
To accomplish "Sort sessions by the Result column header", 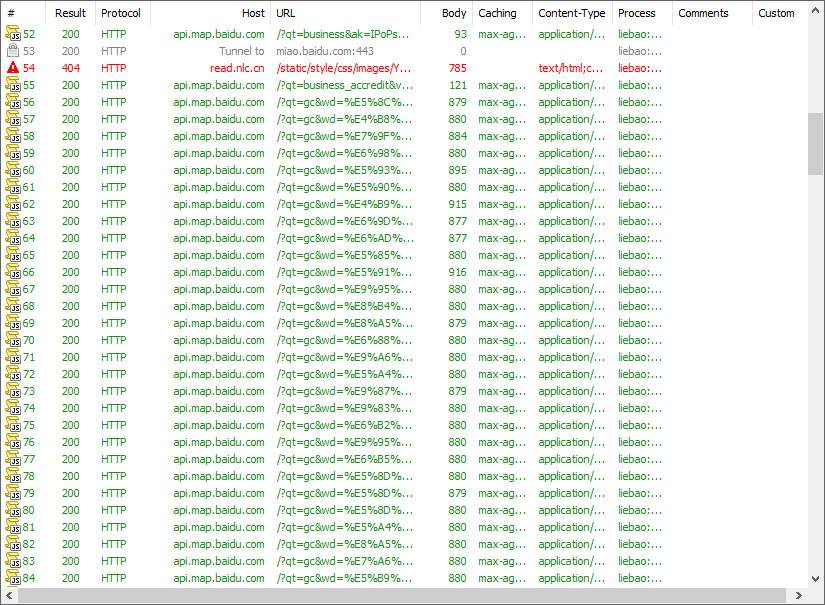I will (70, 13).
